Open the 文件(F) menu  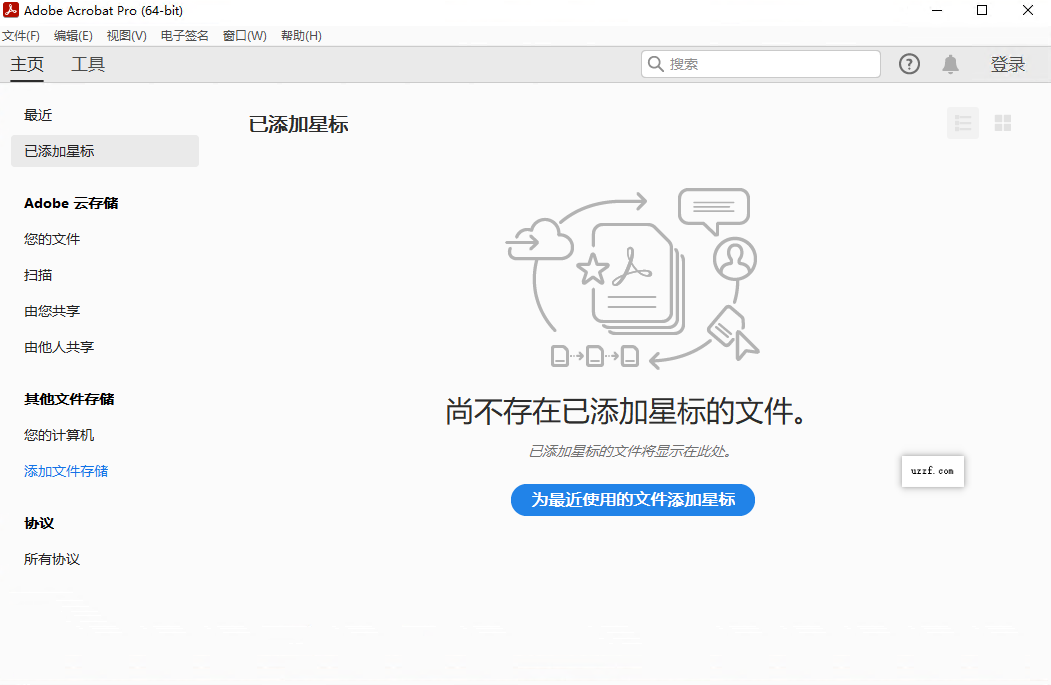[21, 36]
